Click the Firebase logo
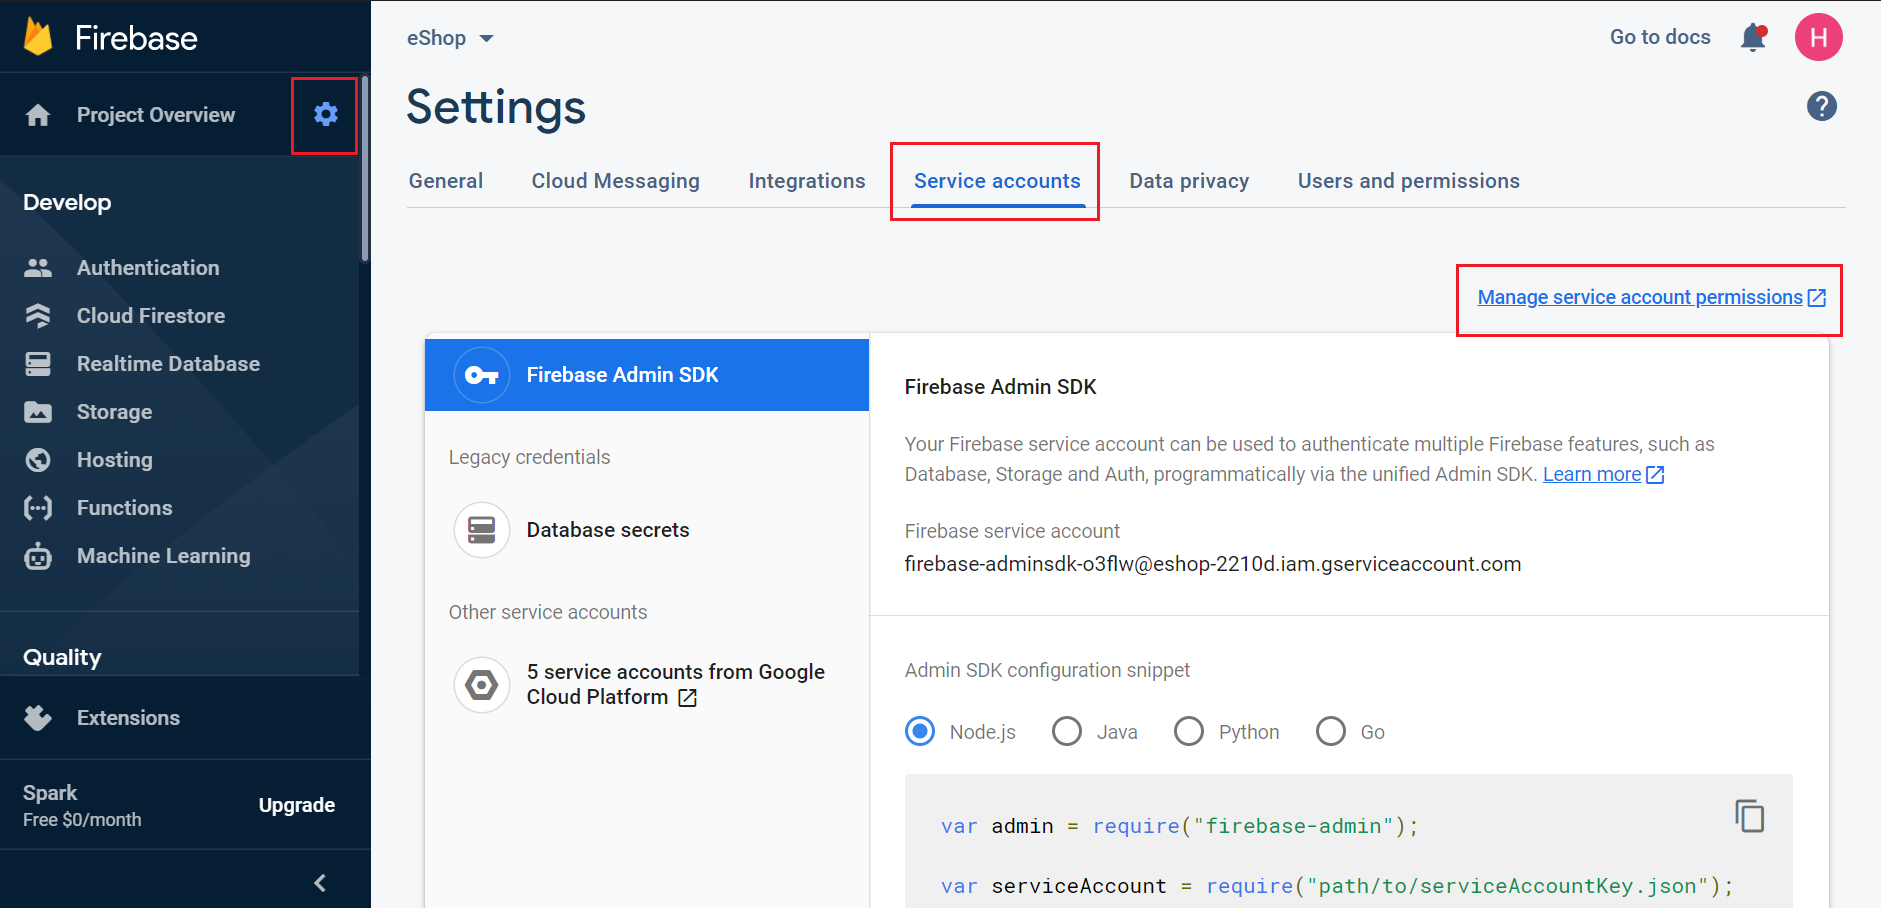The width and height of the screenshot is (1881, 908). 38,37
